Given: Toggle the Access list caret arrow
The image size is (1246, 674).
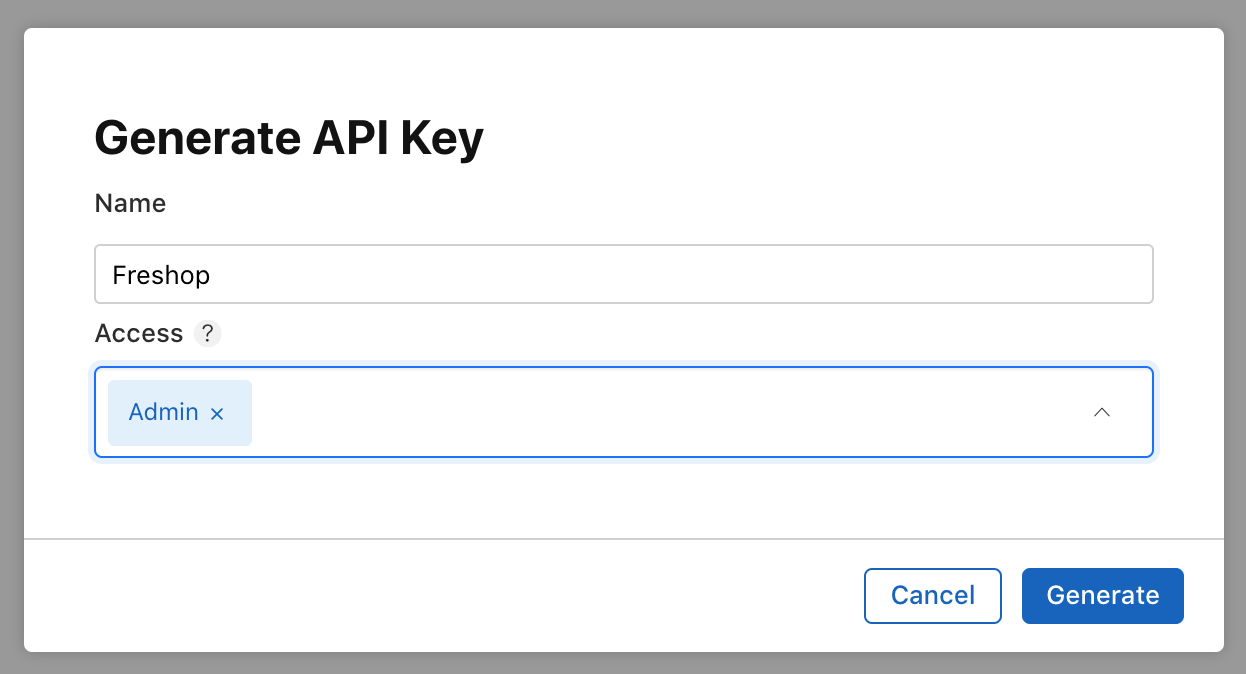Looking at the screenshot, I should (x=1102, y=412).
